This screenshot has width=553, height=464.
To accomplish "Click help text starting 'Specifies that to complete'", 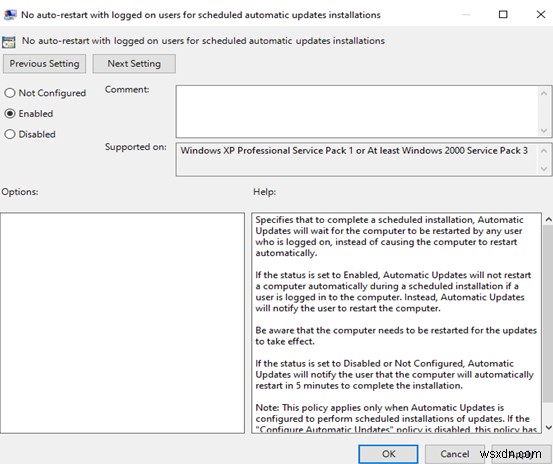I will click(389, 236).
